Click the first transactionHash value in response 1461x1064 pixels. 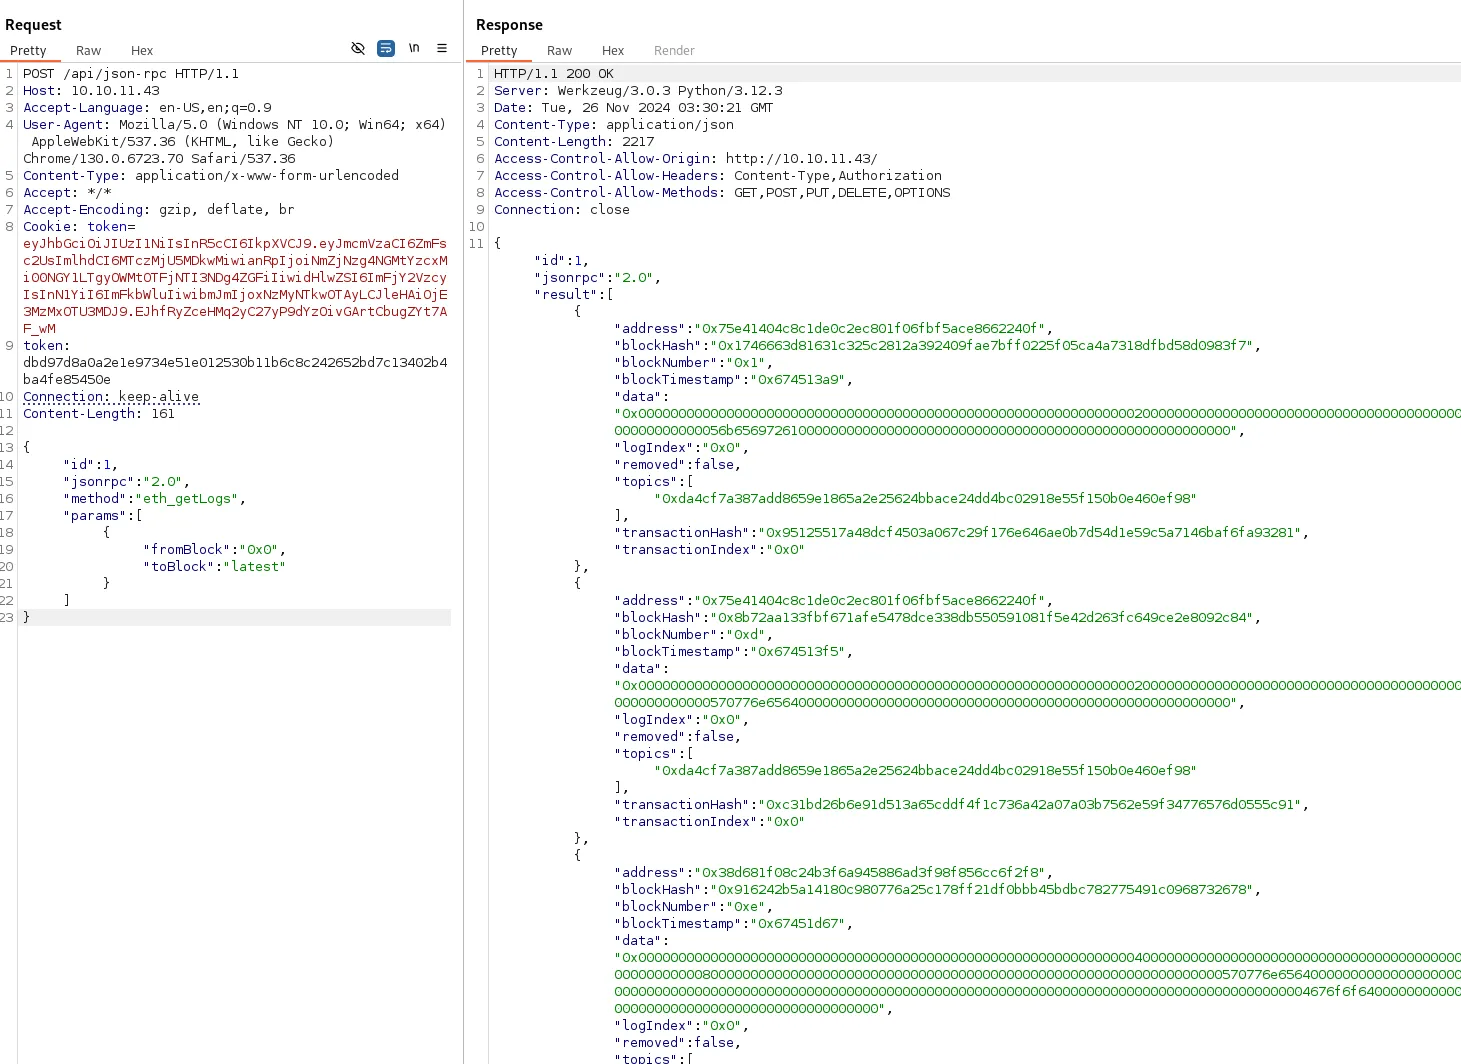pos(1030,533)
